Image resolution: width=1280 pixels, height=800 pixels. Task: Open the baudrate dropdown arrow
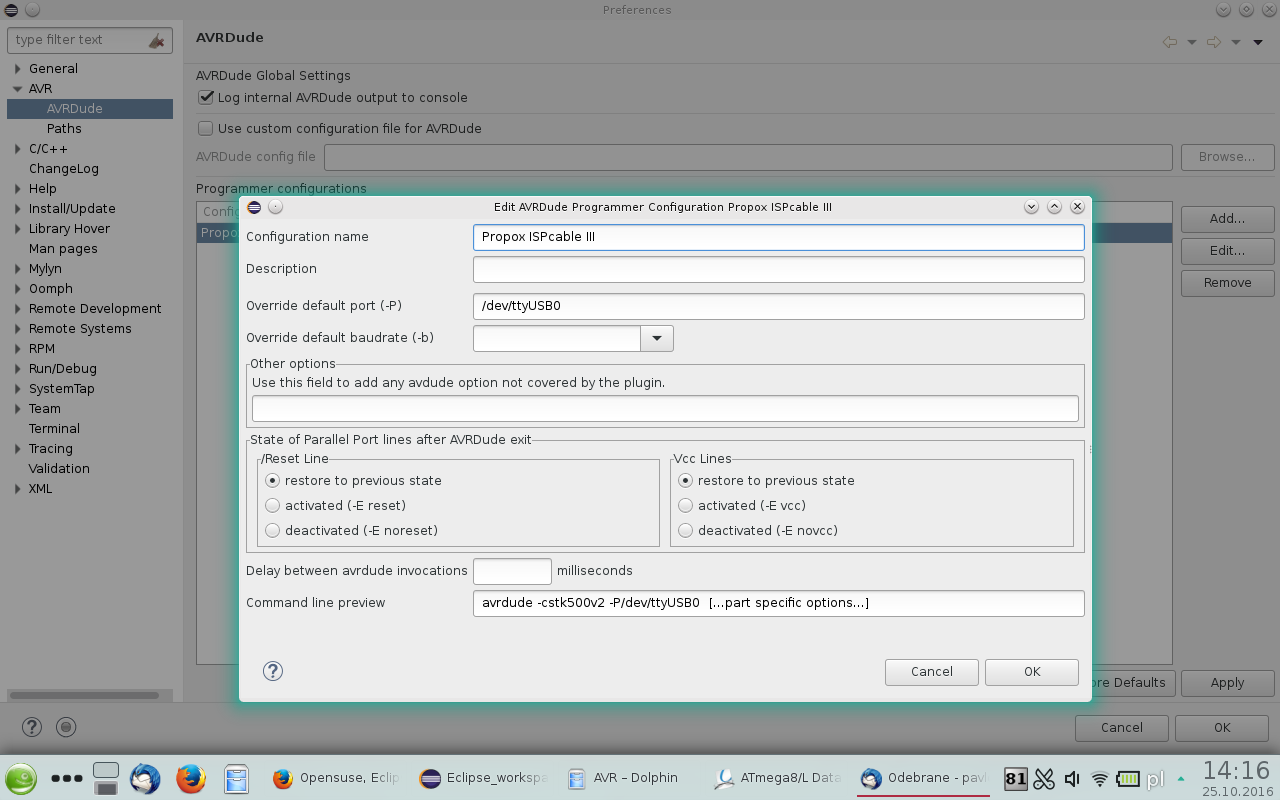click(657, 338)
